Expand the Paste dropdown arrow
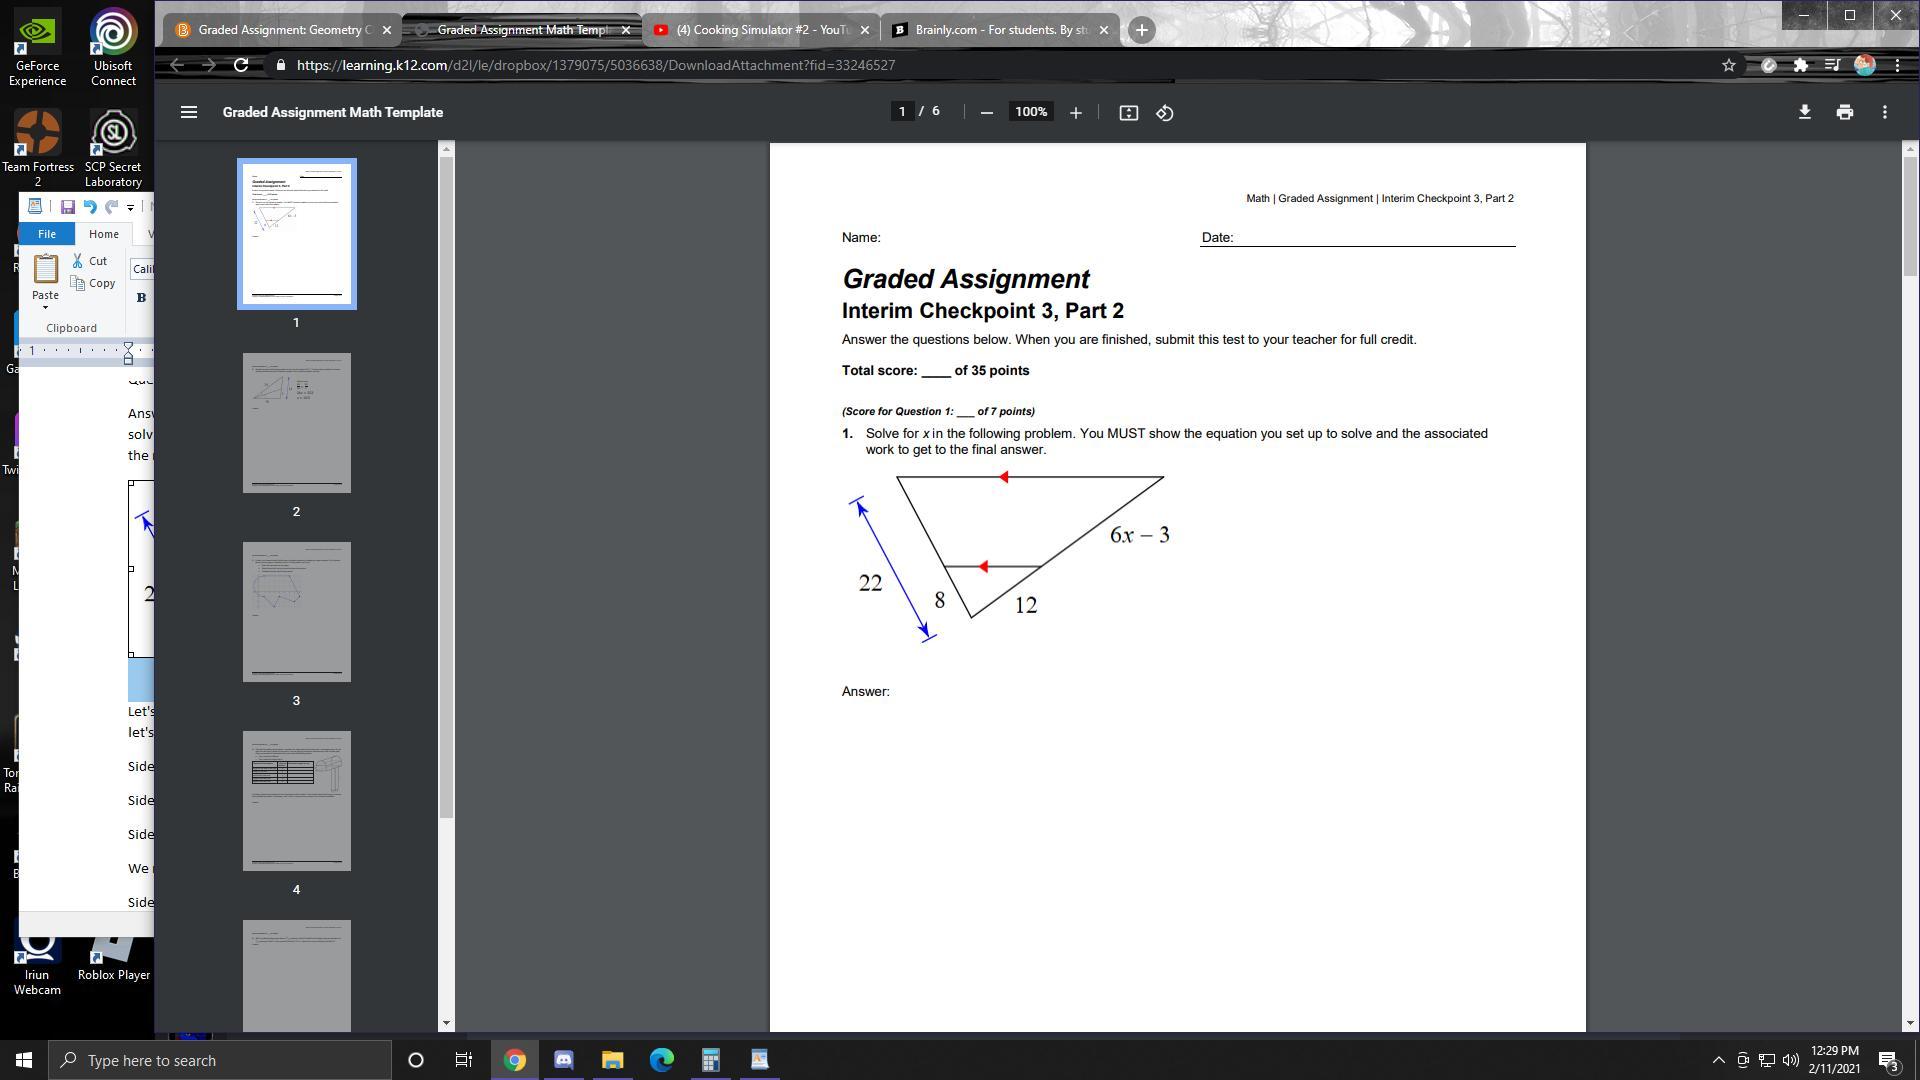Screen dimensions: 1920x1080 [45, 308]
